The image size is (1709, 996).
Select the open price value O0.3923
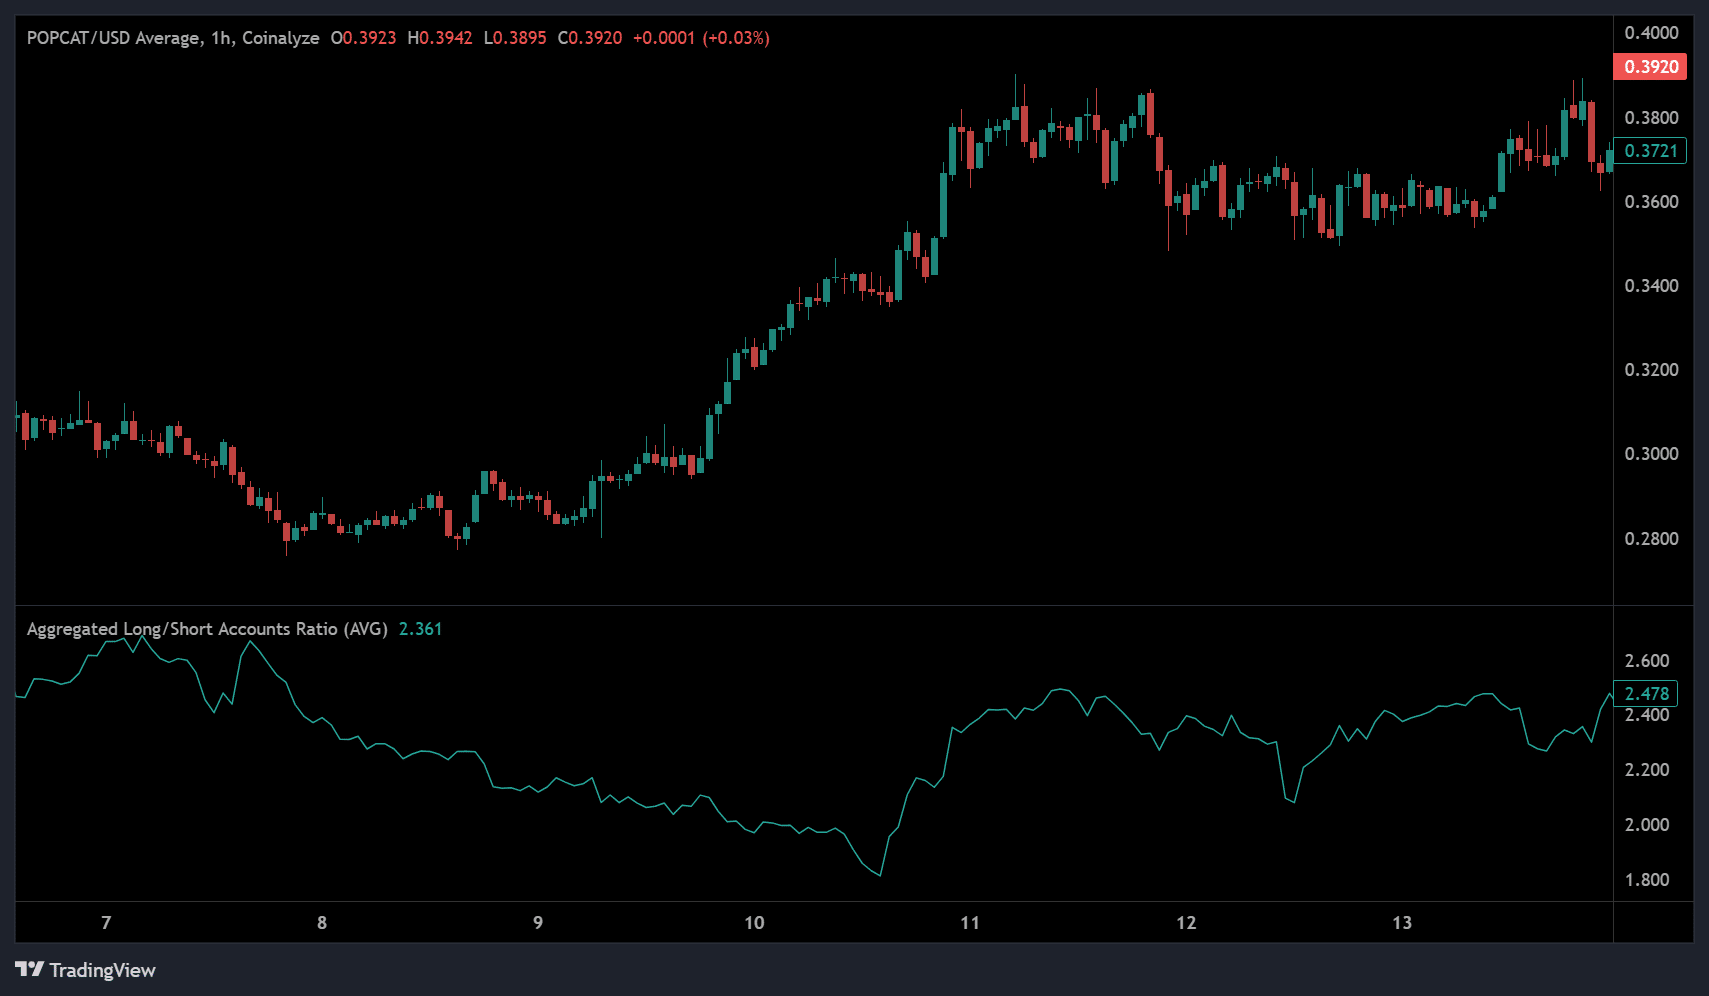point(363,38)
